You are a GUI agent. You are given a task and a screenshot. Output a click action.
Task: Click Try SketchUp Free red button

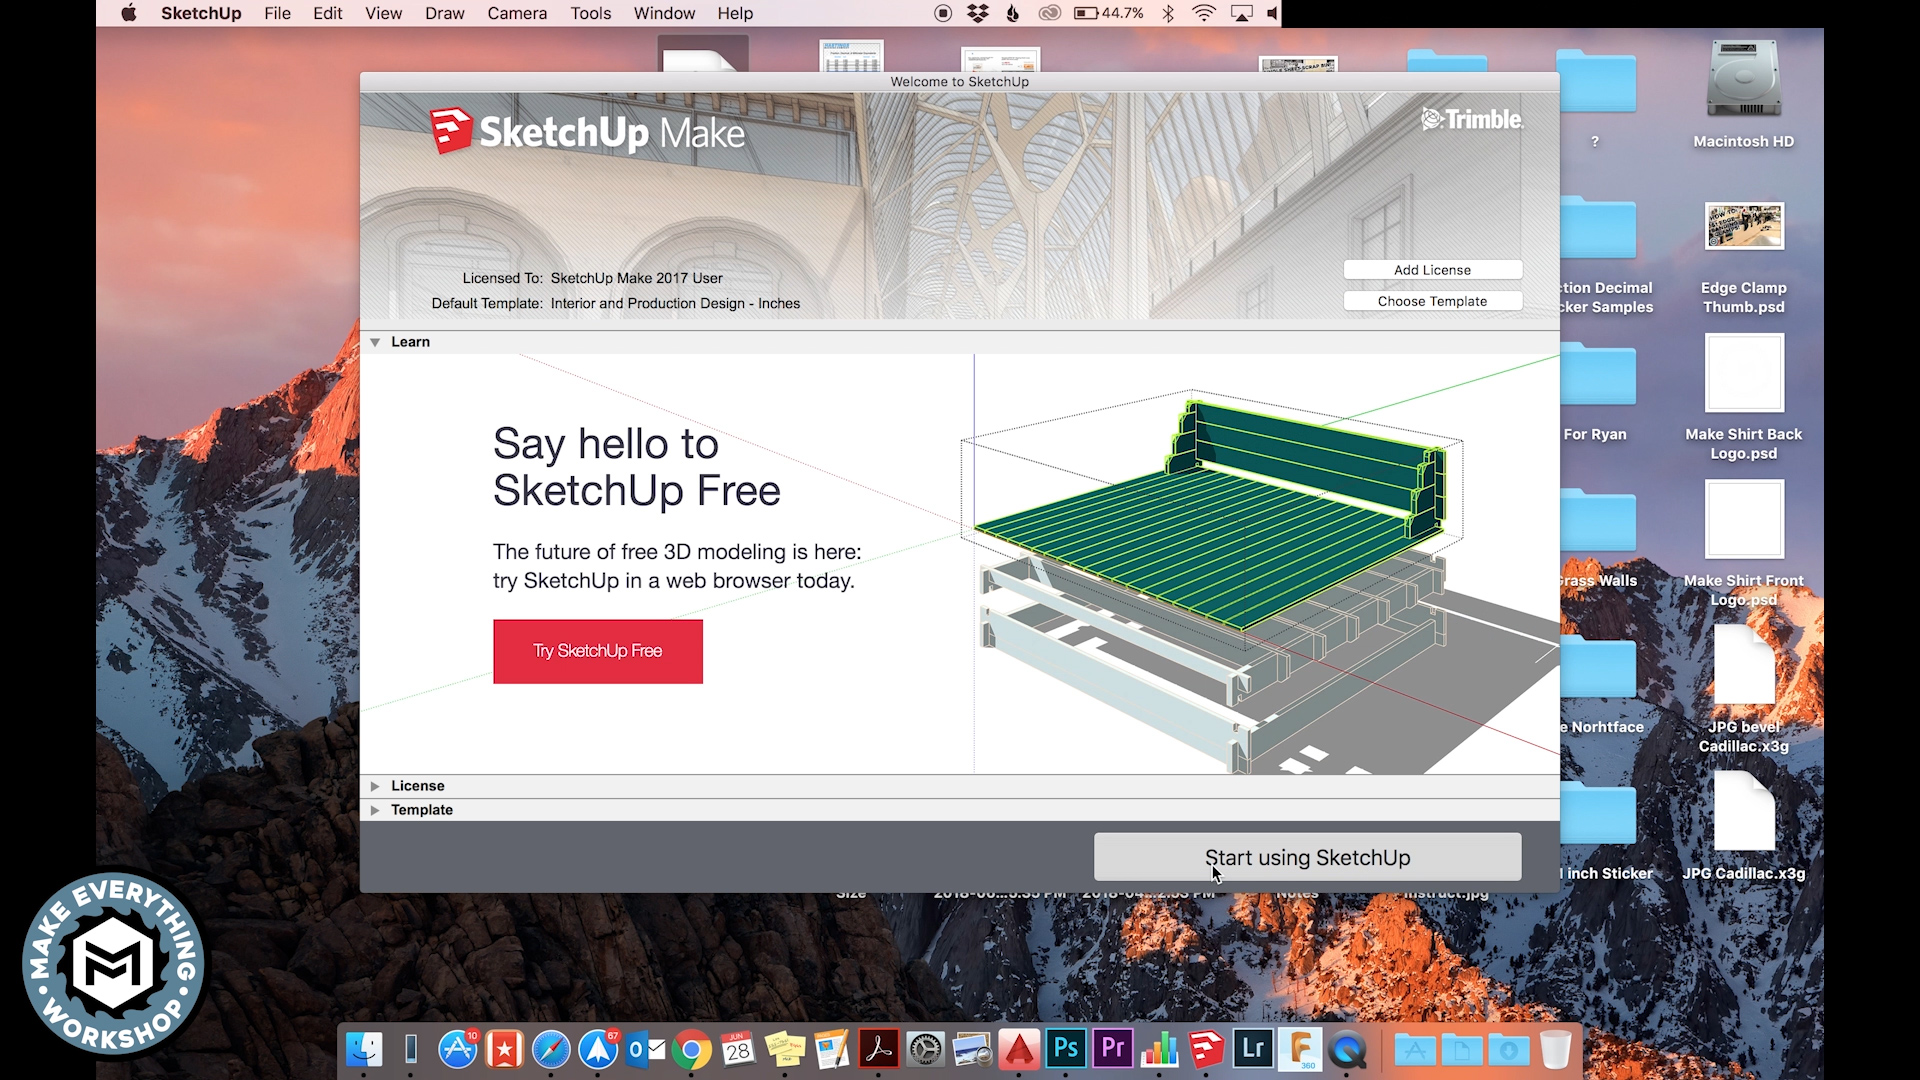click(597, 650)
